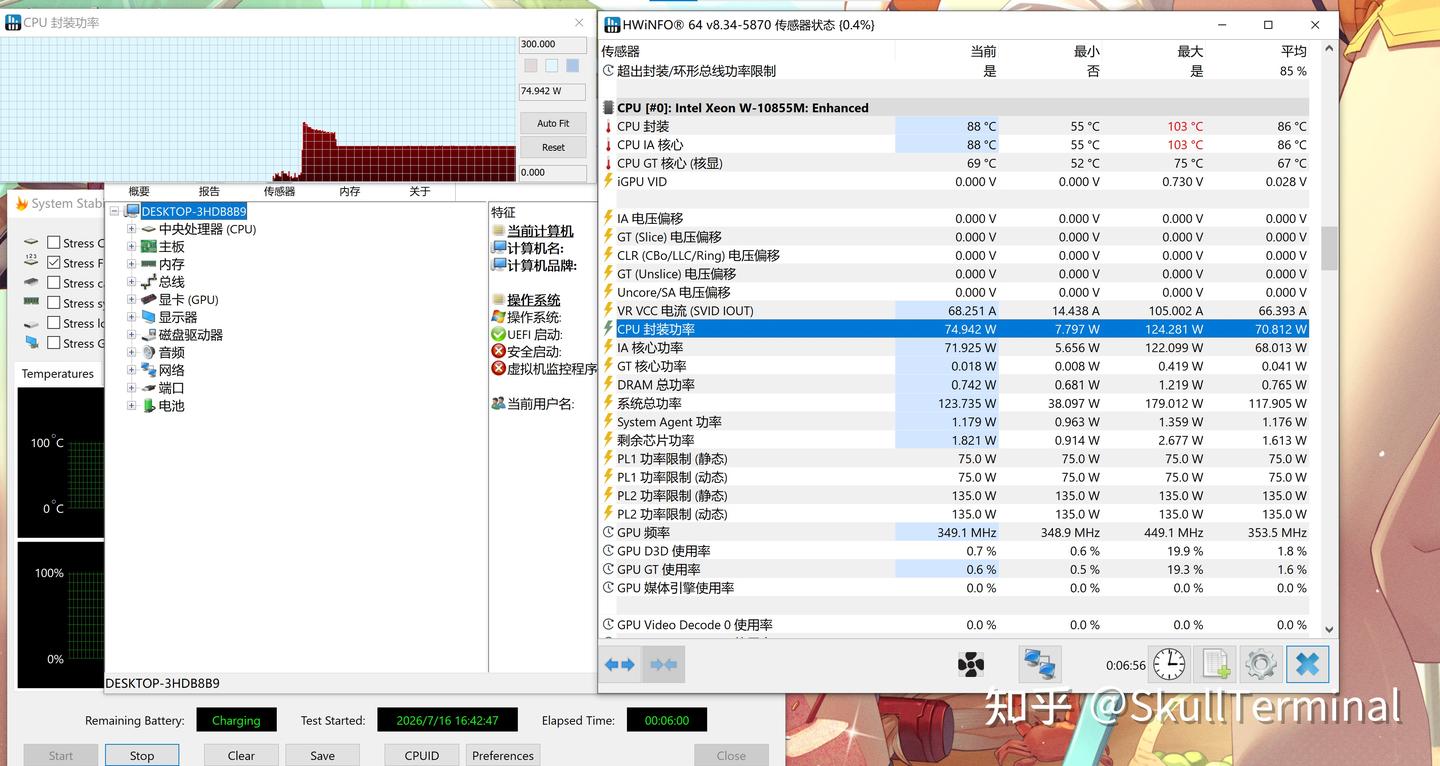Click thermometer icon on CPU 封装 row
1440x766 pixels.
[608, 126]
